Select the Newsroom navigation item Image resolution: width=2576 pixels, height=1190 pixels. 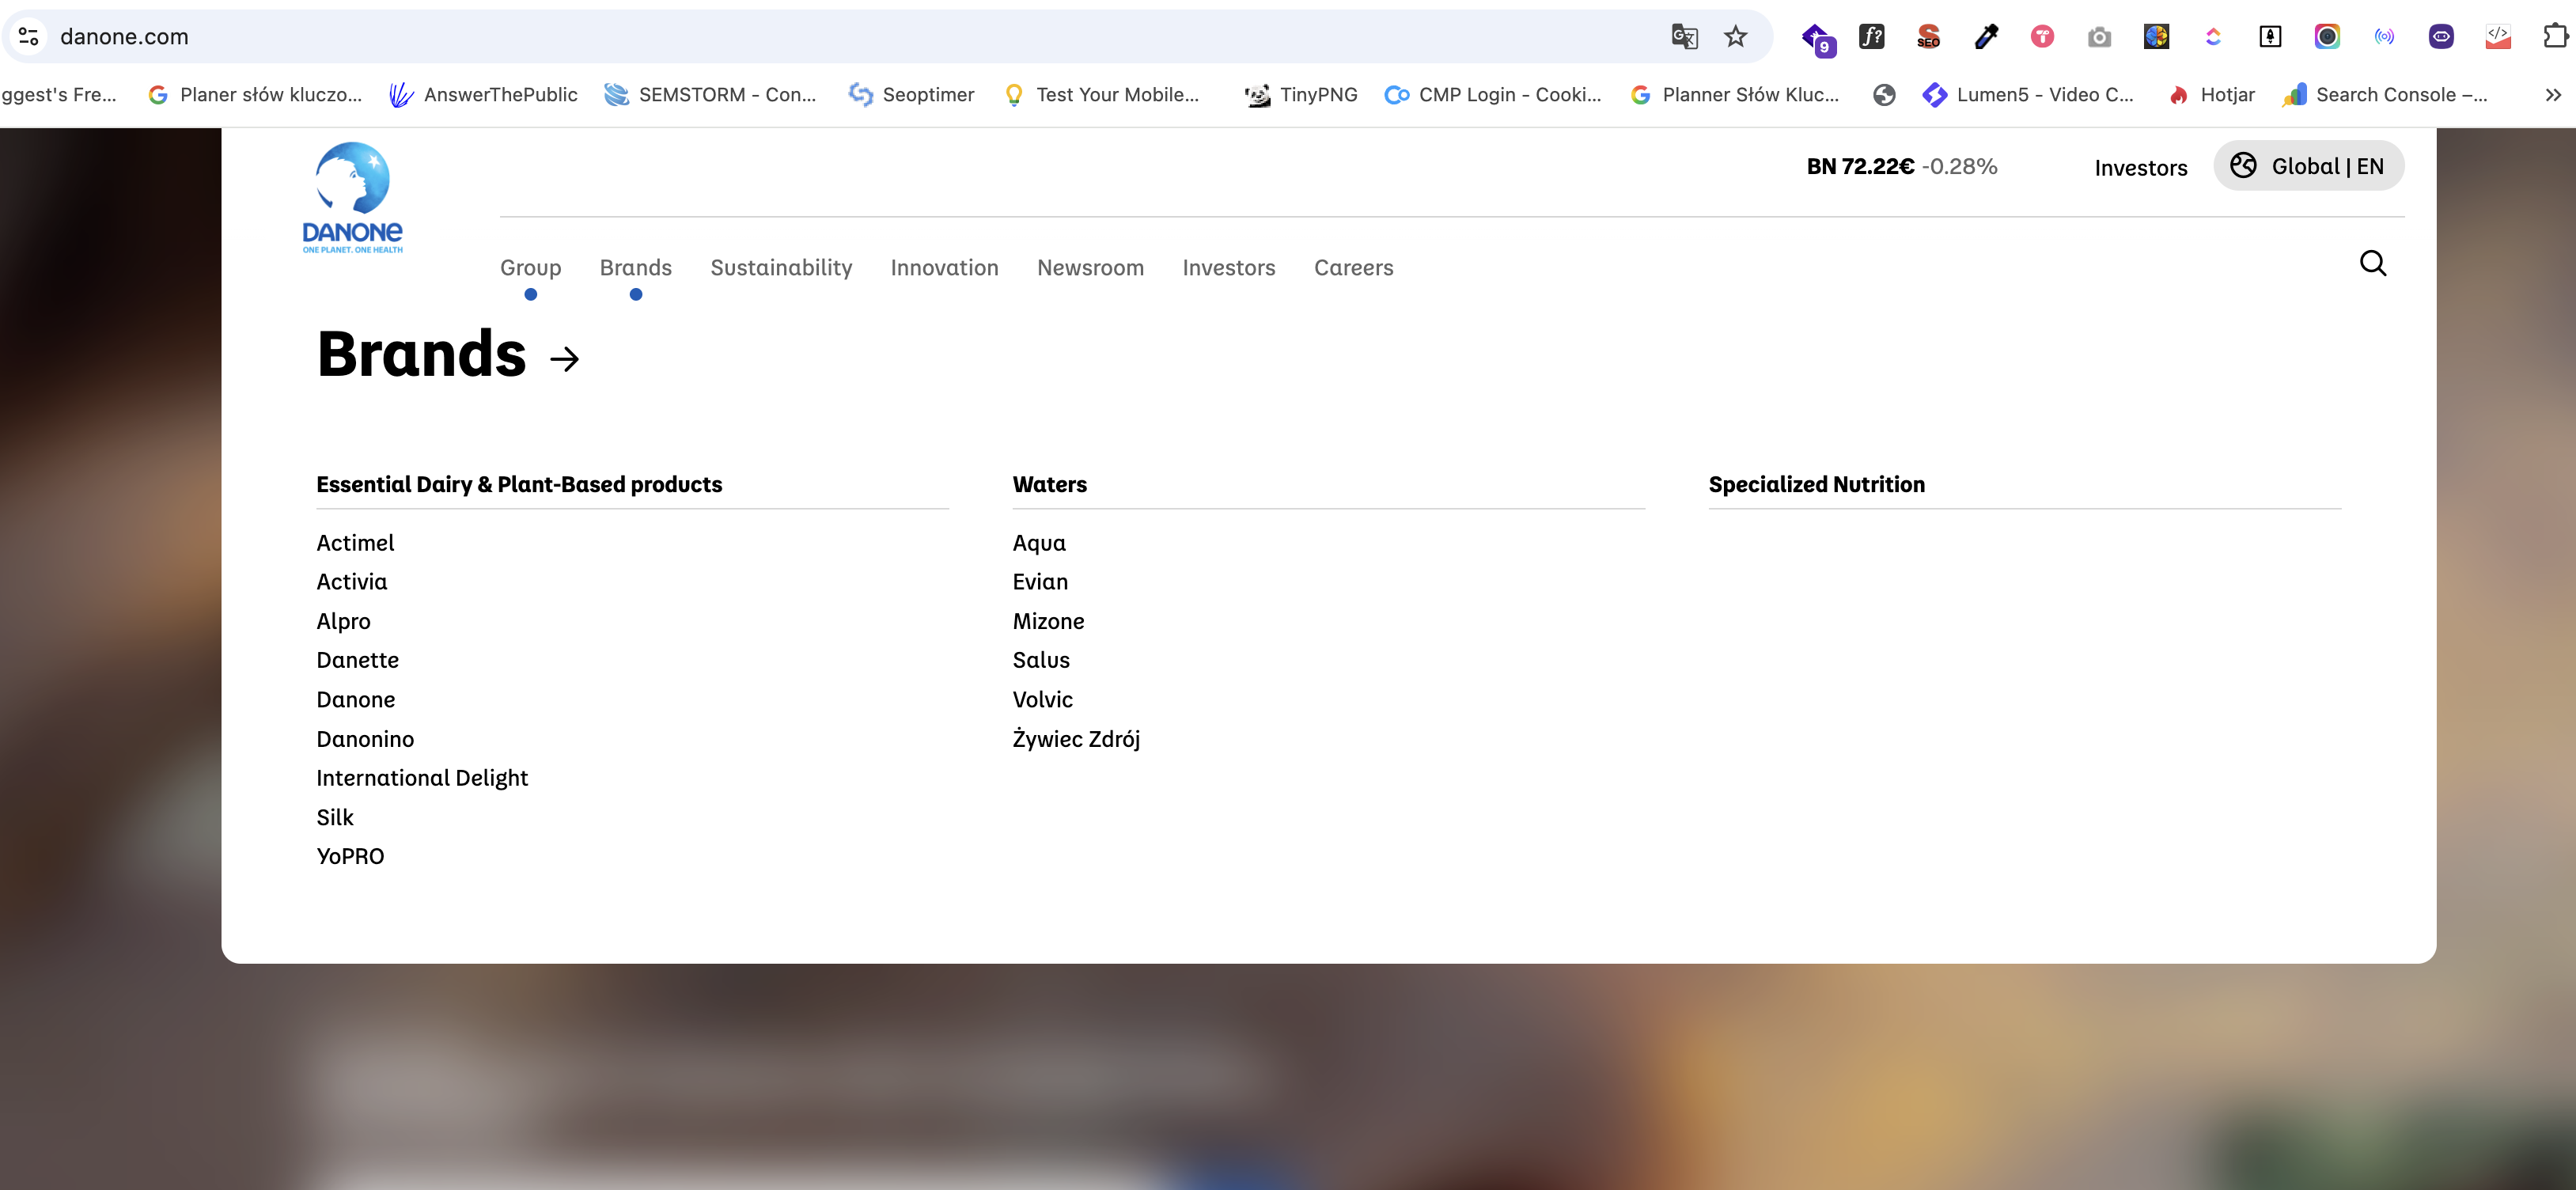(1090, 268)
